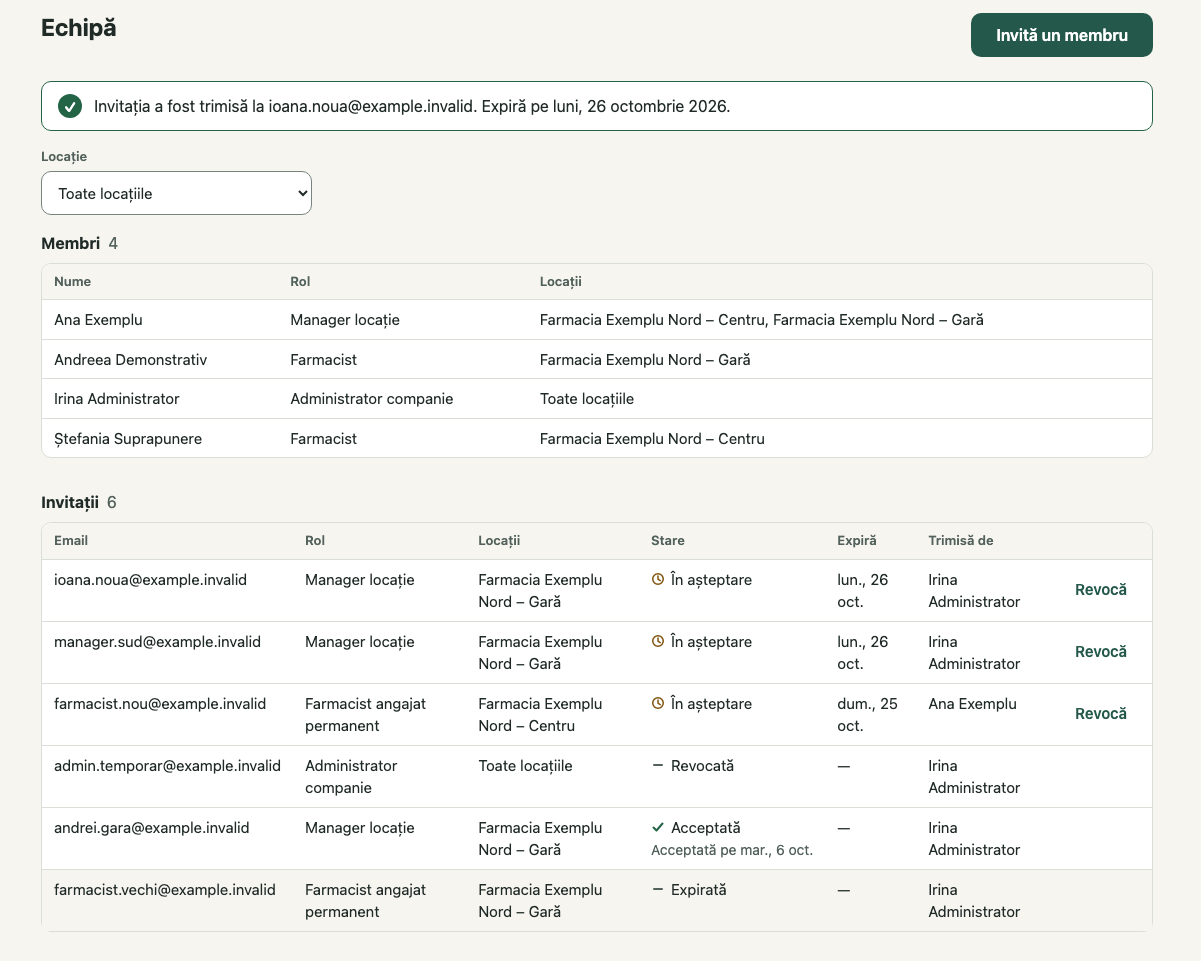
Task: Click the green success checkmark icon
Action: click(70, 106)
